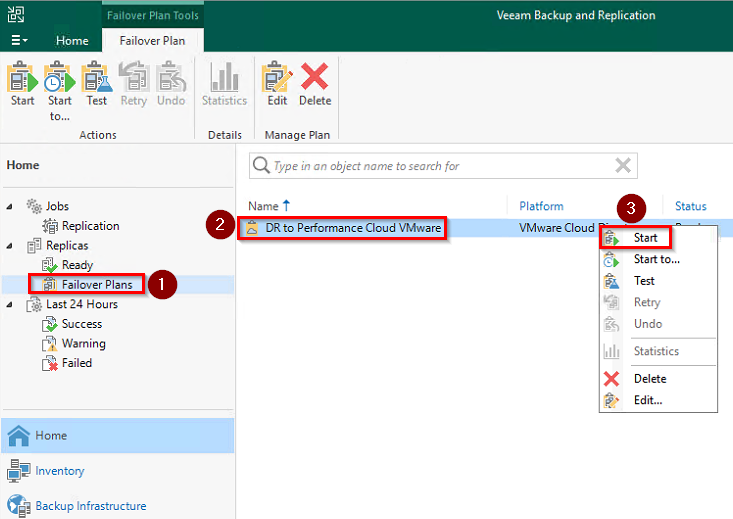The image size is (733, 519).
Task: Open Statistics from the ribbon
Action: pyautogui.click(x=224, y=84)
